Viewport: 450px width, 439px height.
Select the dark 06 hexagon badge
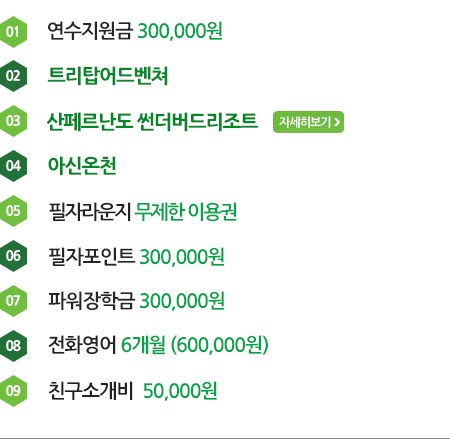click(x=13, y=256)
